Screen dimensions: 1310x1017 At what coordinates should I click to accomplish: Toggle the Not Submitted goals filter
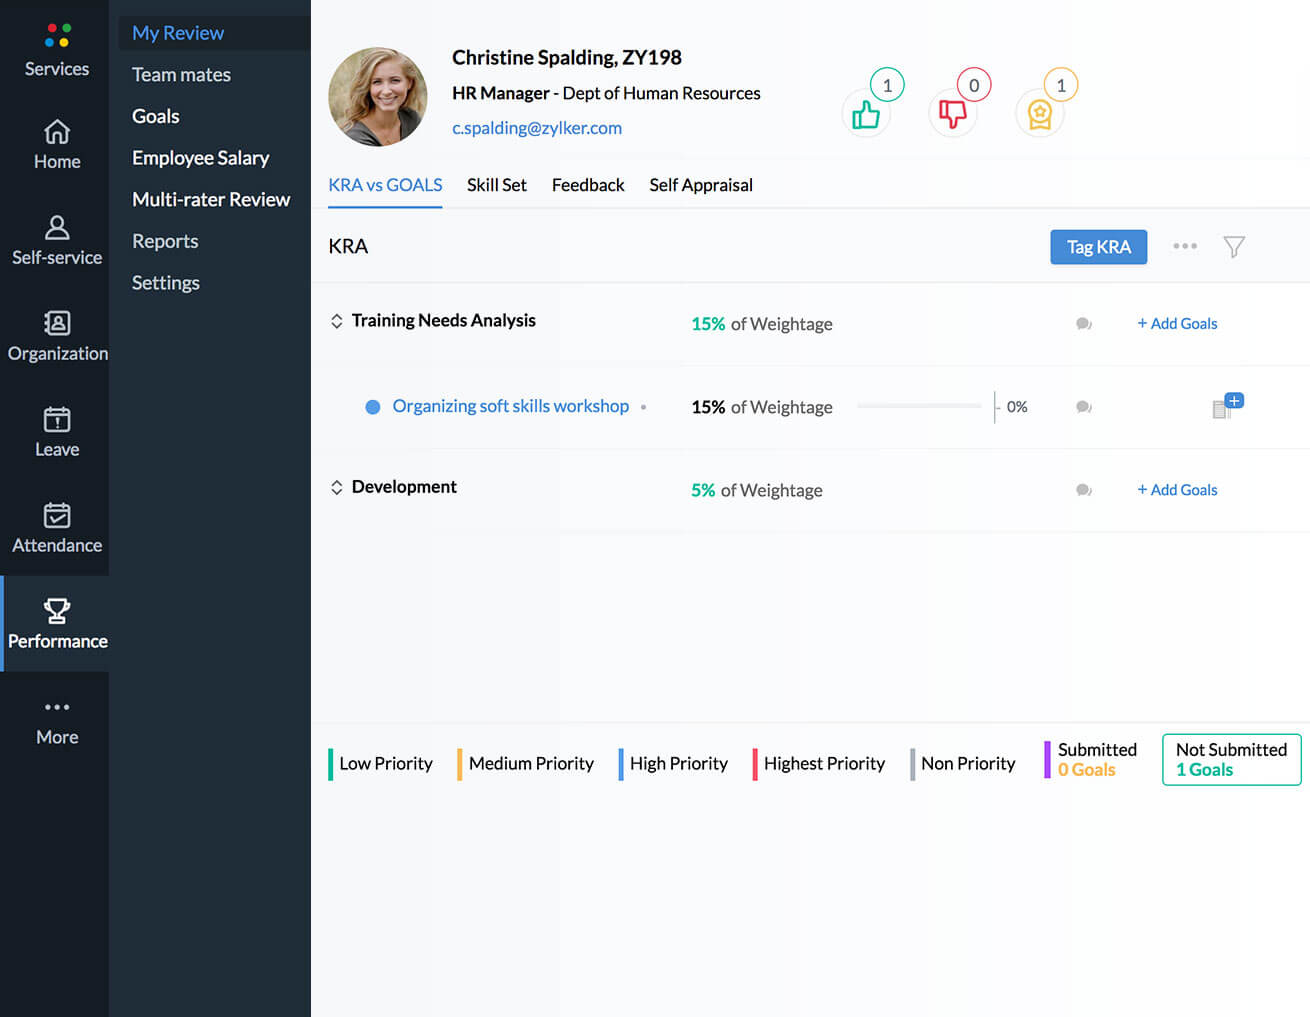1231,760
